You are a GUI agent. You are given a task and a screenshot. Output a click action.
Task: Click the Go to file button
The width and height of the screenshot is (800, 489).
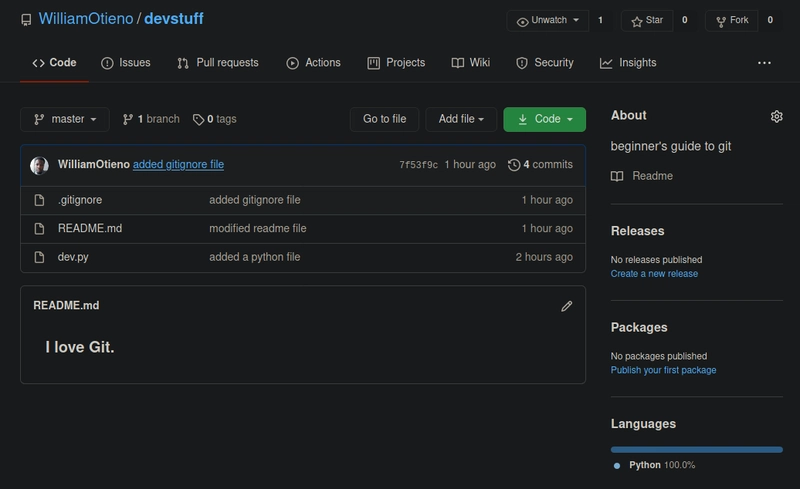pos(385,119)
